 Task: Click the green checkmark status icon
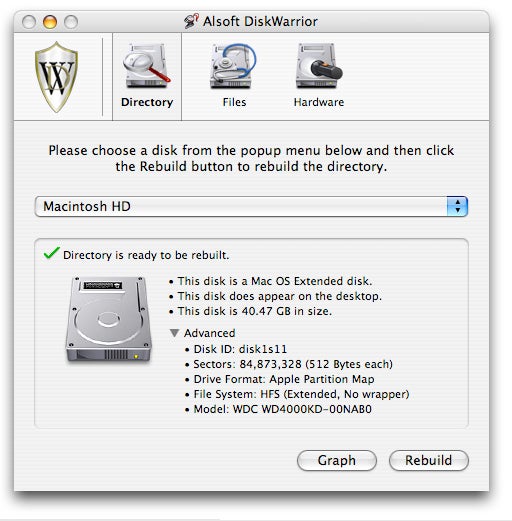[52, 253]
